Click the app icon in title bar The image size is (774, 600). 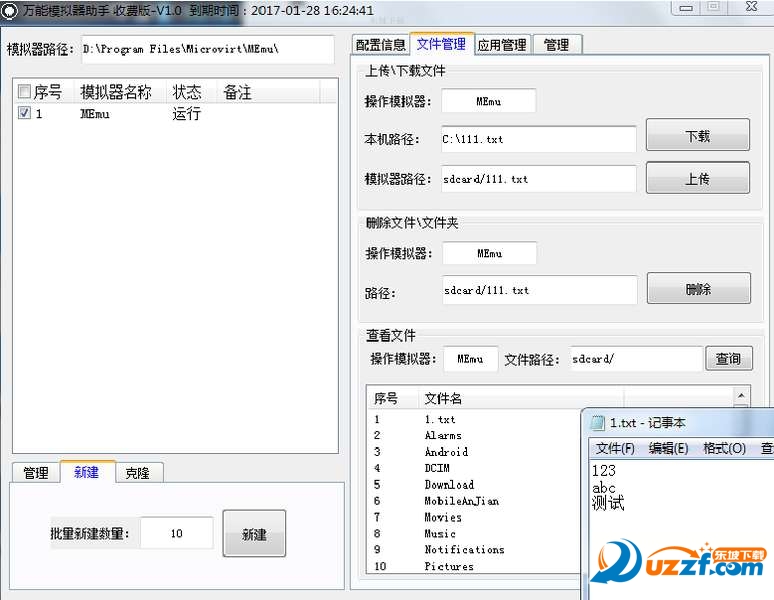(10, 10)
